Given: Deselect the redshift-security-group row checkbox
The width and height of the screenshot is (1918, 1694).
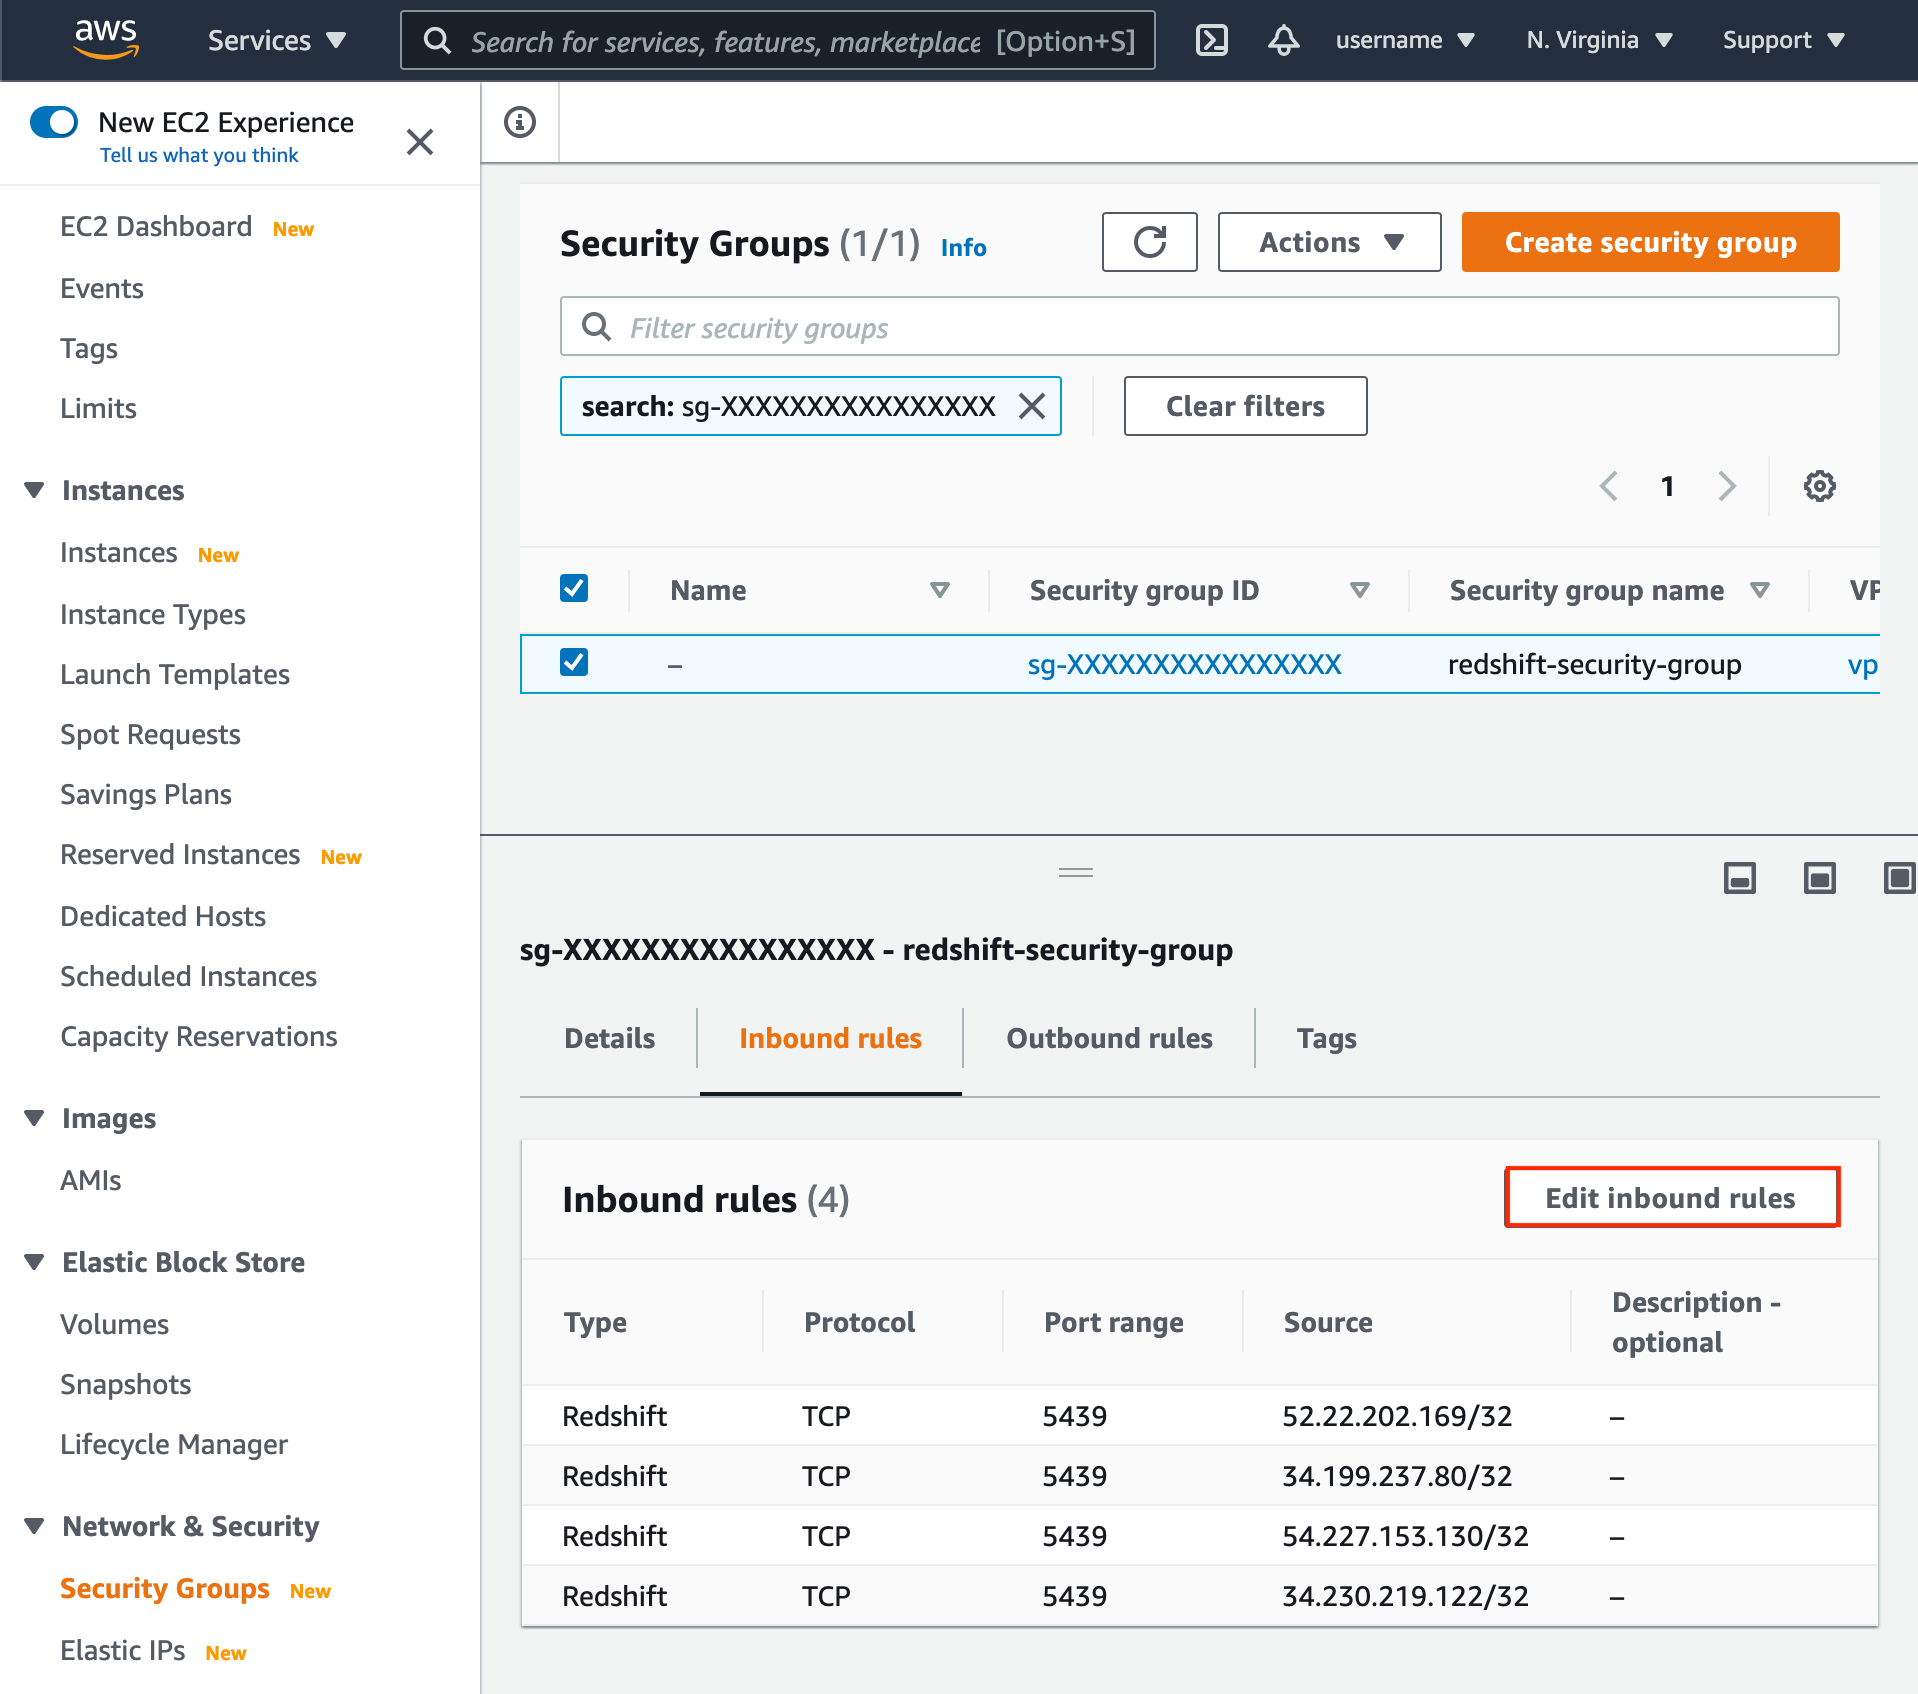Looking at the screenshot, I should (574, 662).
